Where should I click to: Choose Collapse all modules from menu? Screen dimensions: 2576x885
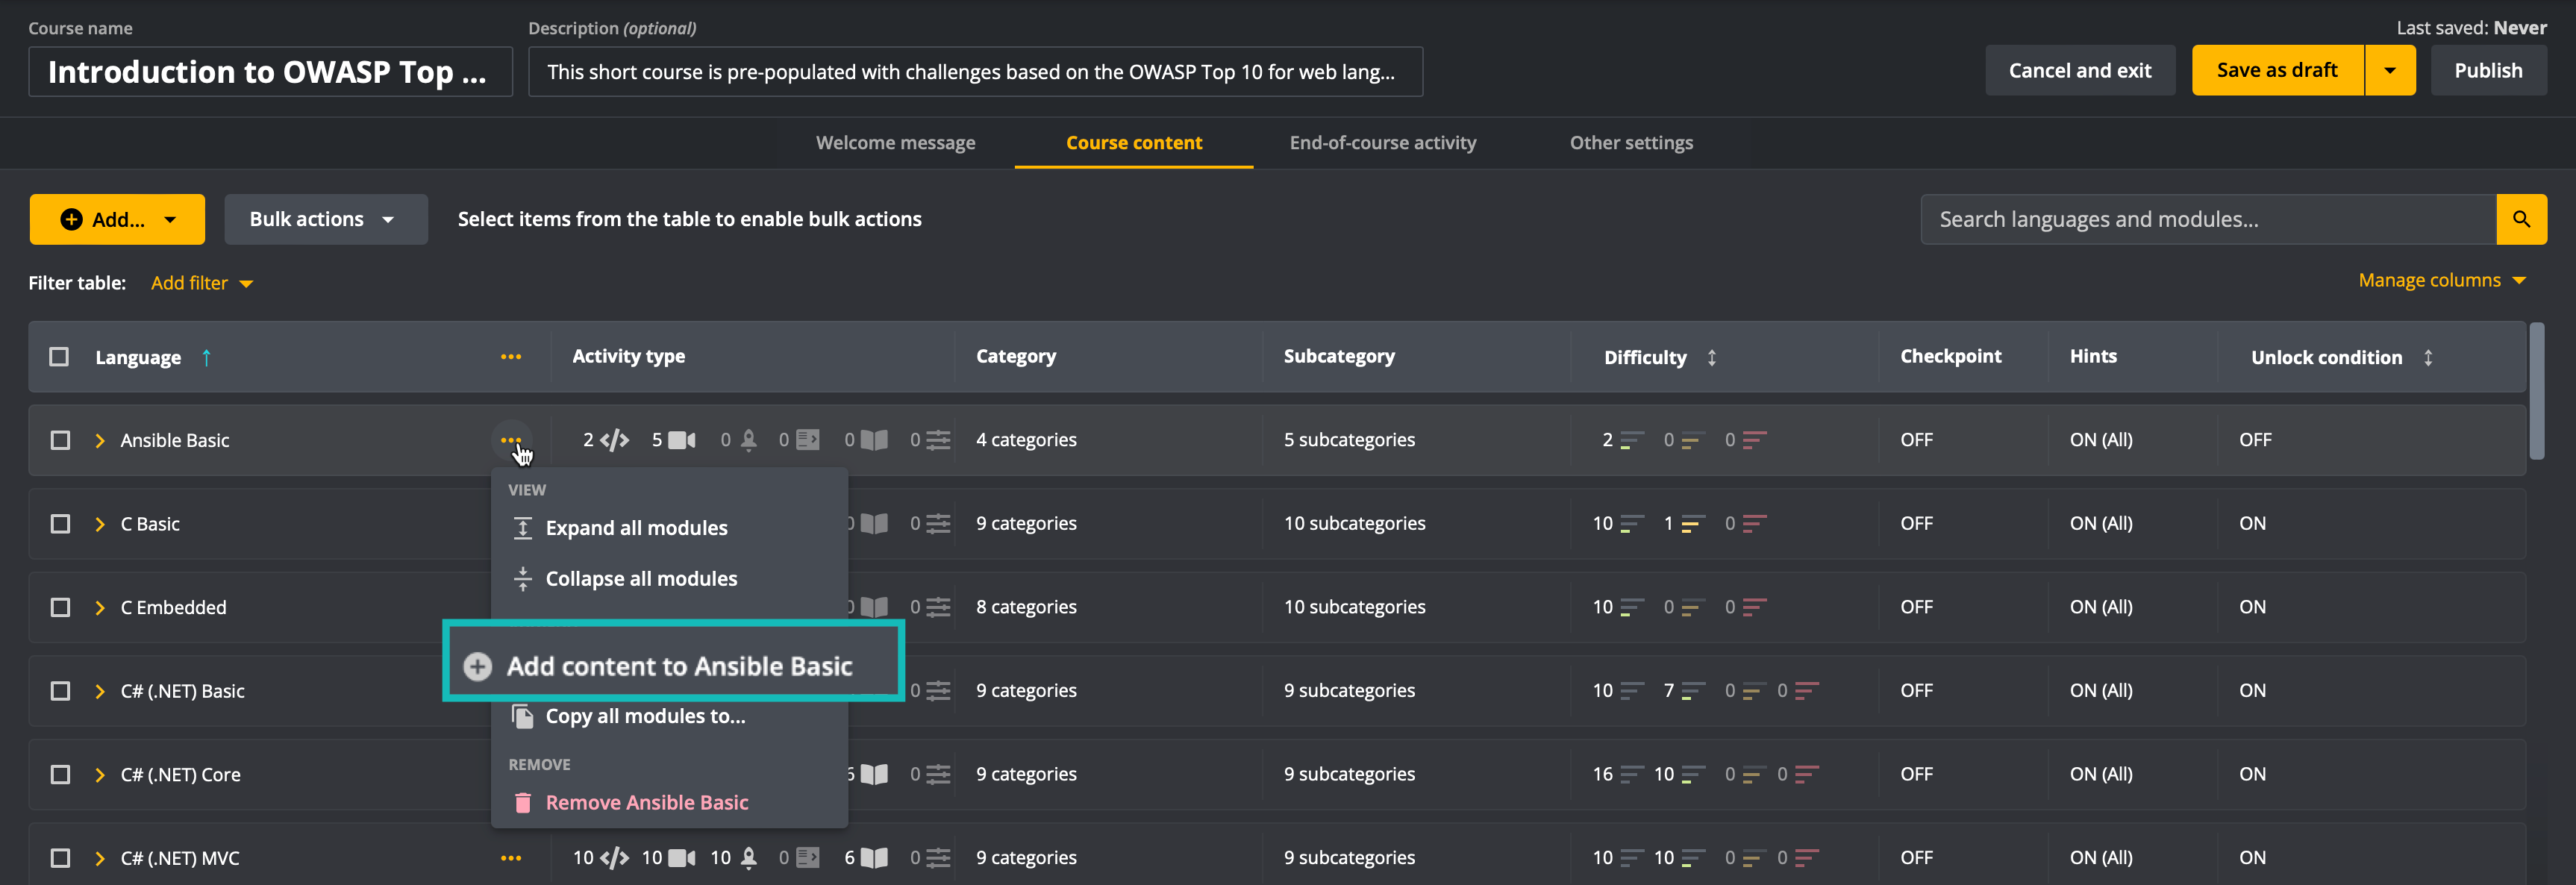tap(668, 579)
